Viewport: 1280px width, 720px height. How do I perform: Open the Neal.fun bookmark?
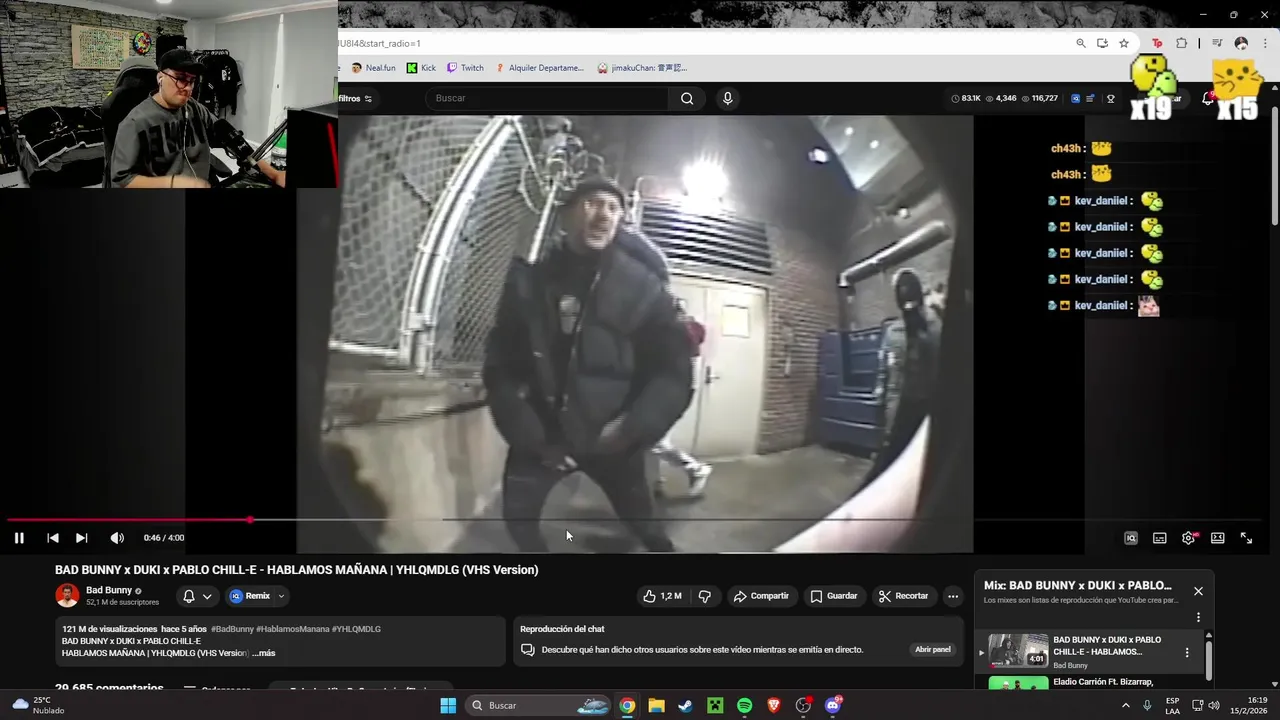pyautogui.click(x=373, y=68)
